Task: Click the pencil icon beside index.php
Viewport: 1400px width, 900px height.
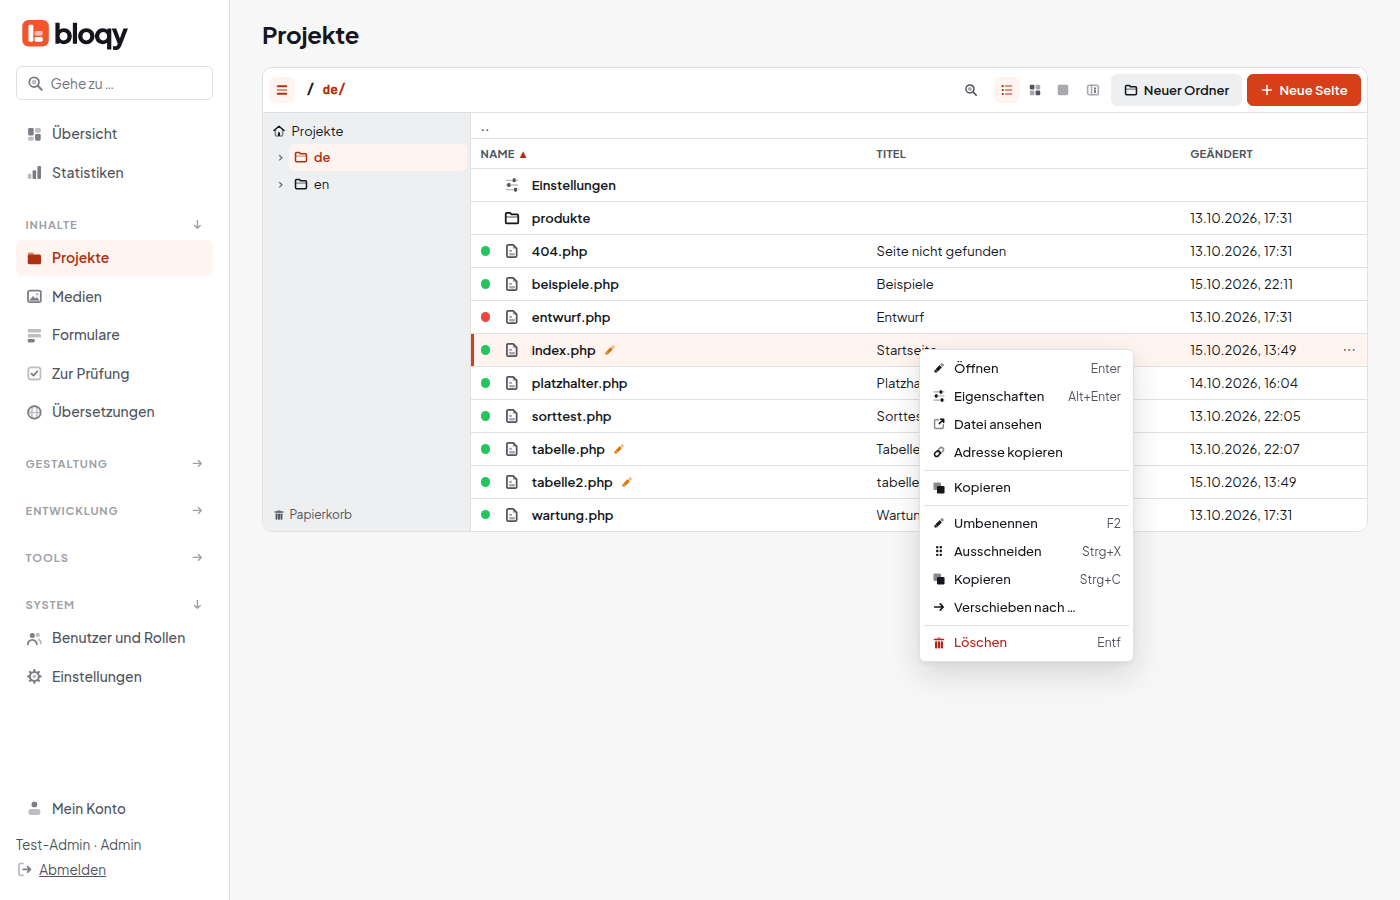Action: click(610, 350)
